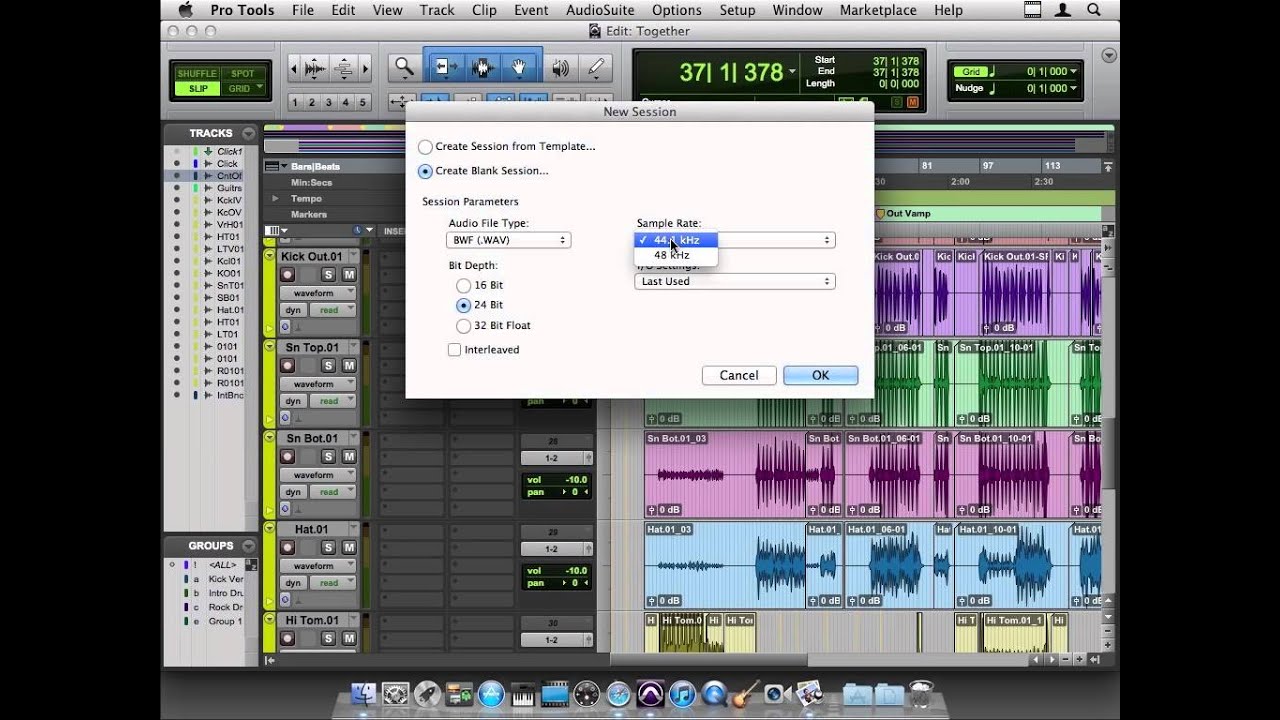
Task: Open the File menu
Action: (302, 10)
